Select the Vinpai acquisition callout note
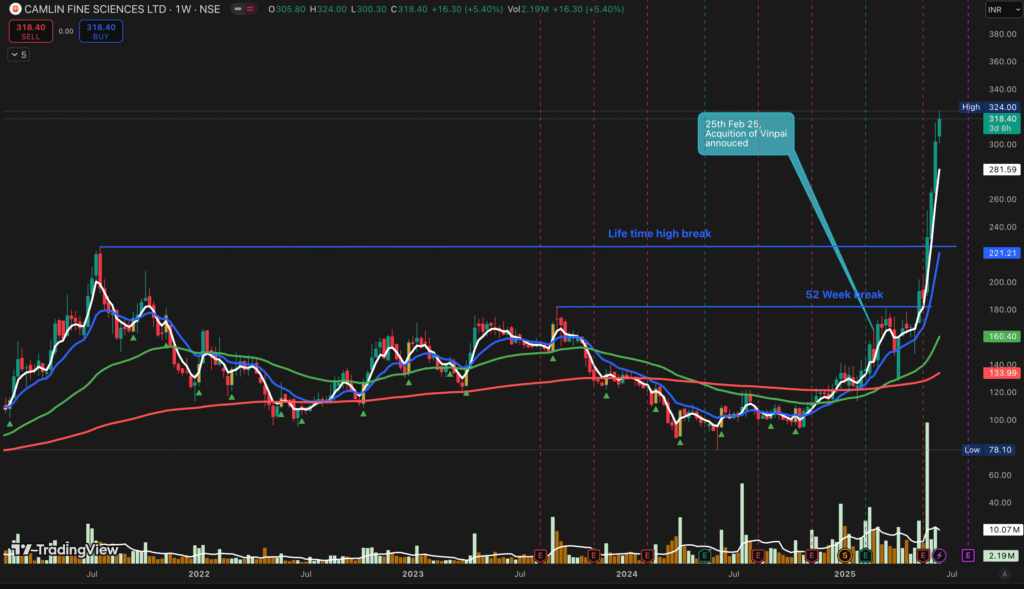The height and width of the screenshot is (589, 1024). coord(746,134)
